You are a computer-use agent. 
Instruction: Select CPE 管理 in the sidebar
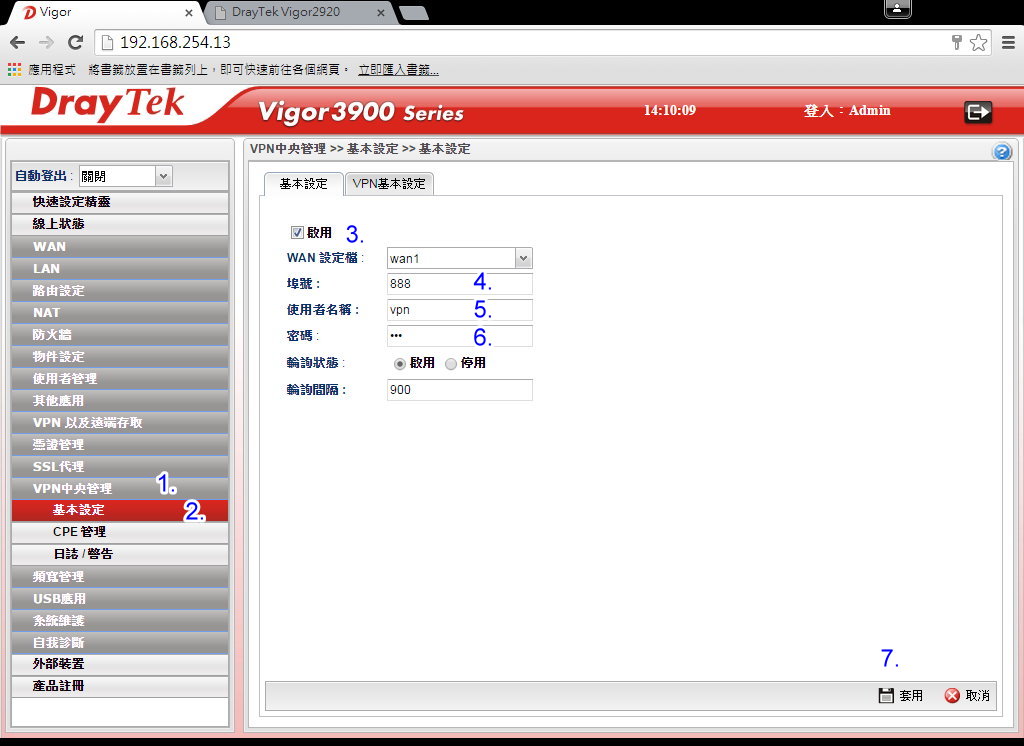coord(120,532)
